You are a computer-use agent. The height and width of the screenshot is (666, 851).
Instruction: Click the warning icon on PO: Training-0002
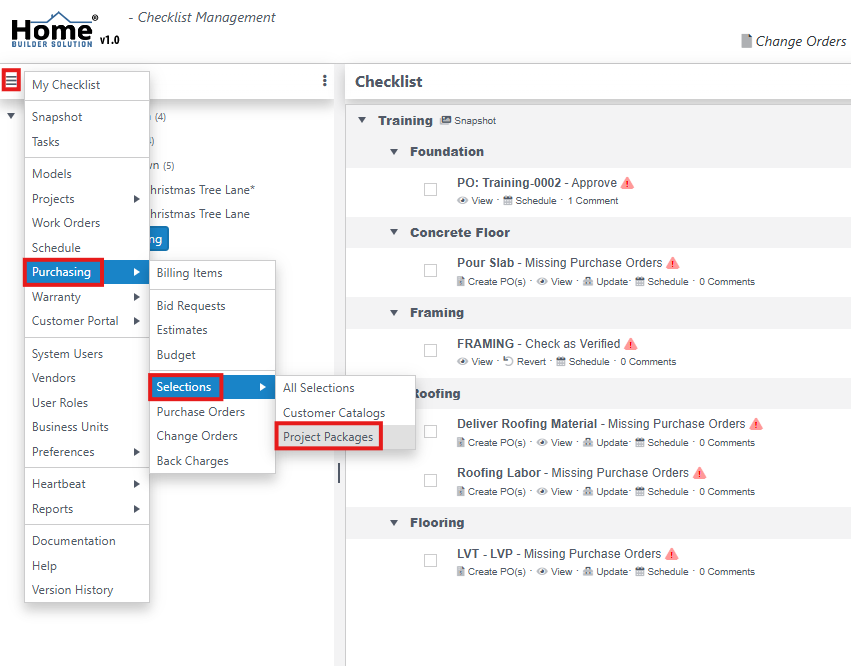tap(627, 183)
